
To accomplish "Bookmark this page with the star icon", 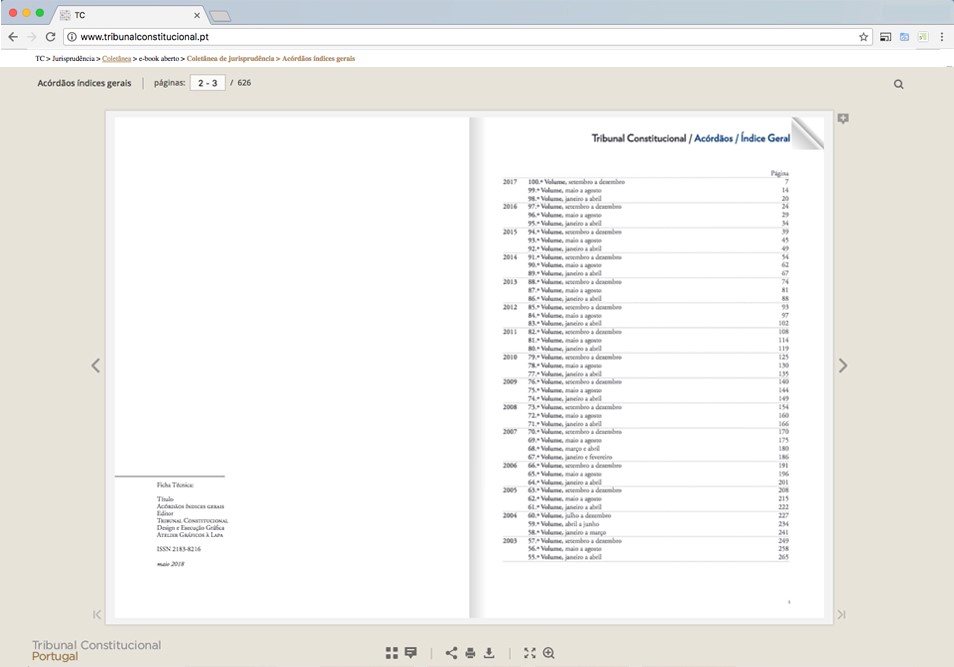I will (x=863, y=37).
